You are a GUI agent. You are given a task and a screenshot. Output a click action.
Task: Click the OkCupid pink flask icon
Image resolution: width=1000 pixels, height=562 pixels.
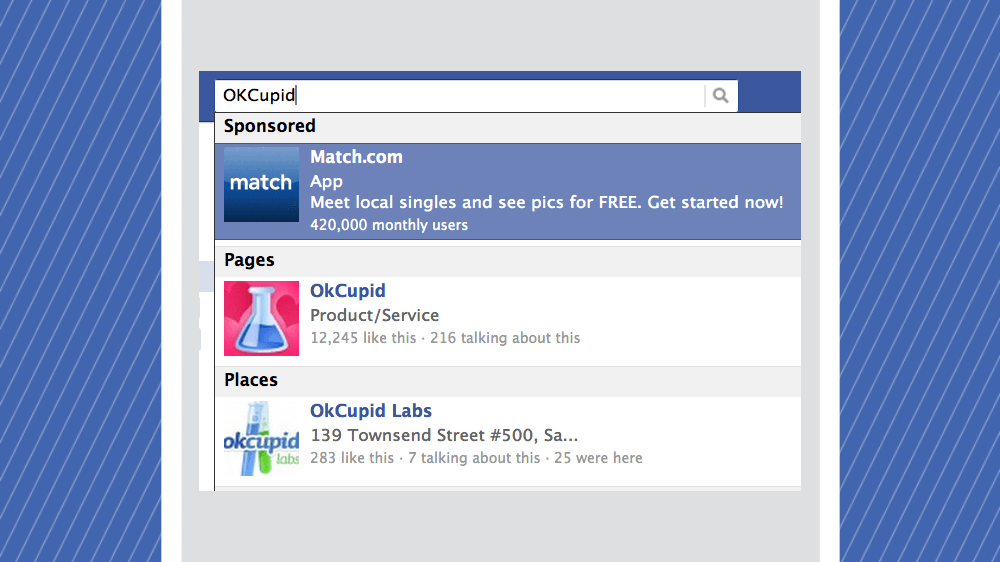261,318
